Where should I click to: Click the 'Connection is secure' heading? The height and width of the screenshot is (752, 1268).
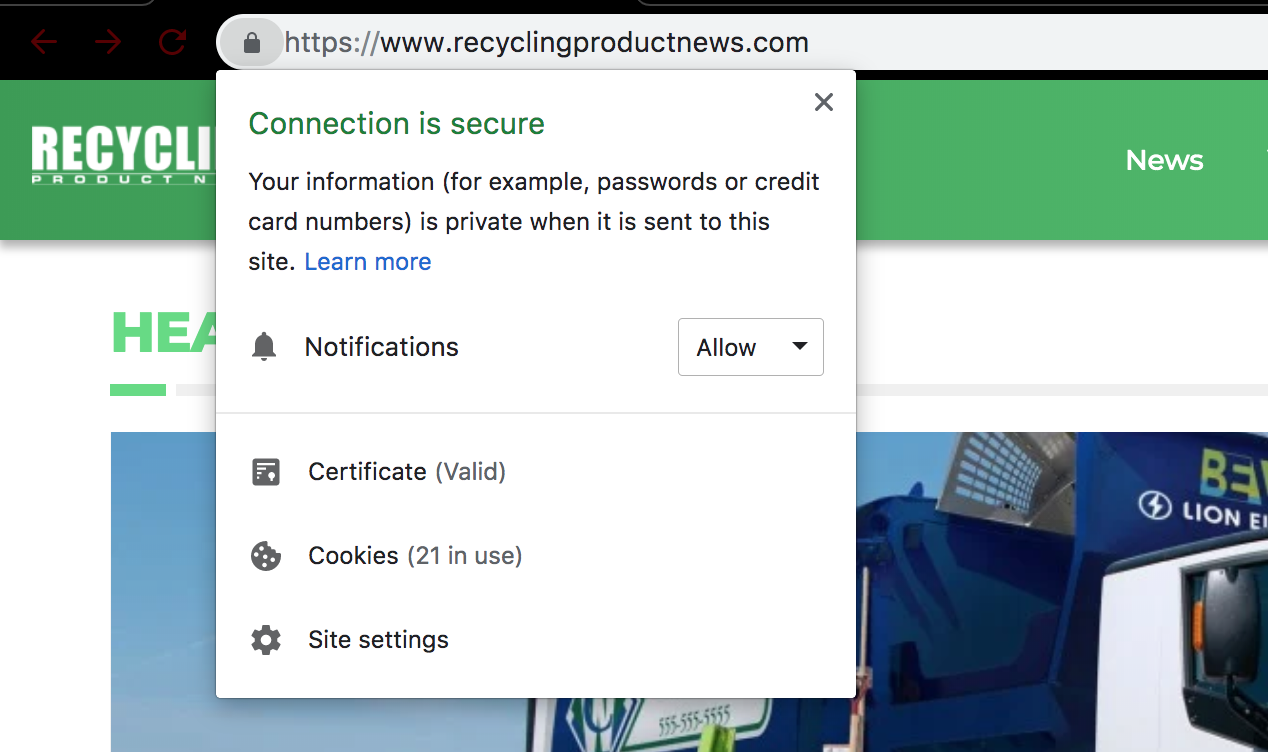click(396, 124)
